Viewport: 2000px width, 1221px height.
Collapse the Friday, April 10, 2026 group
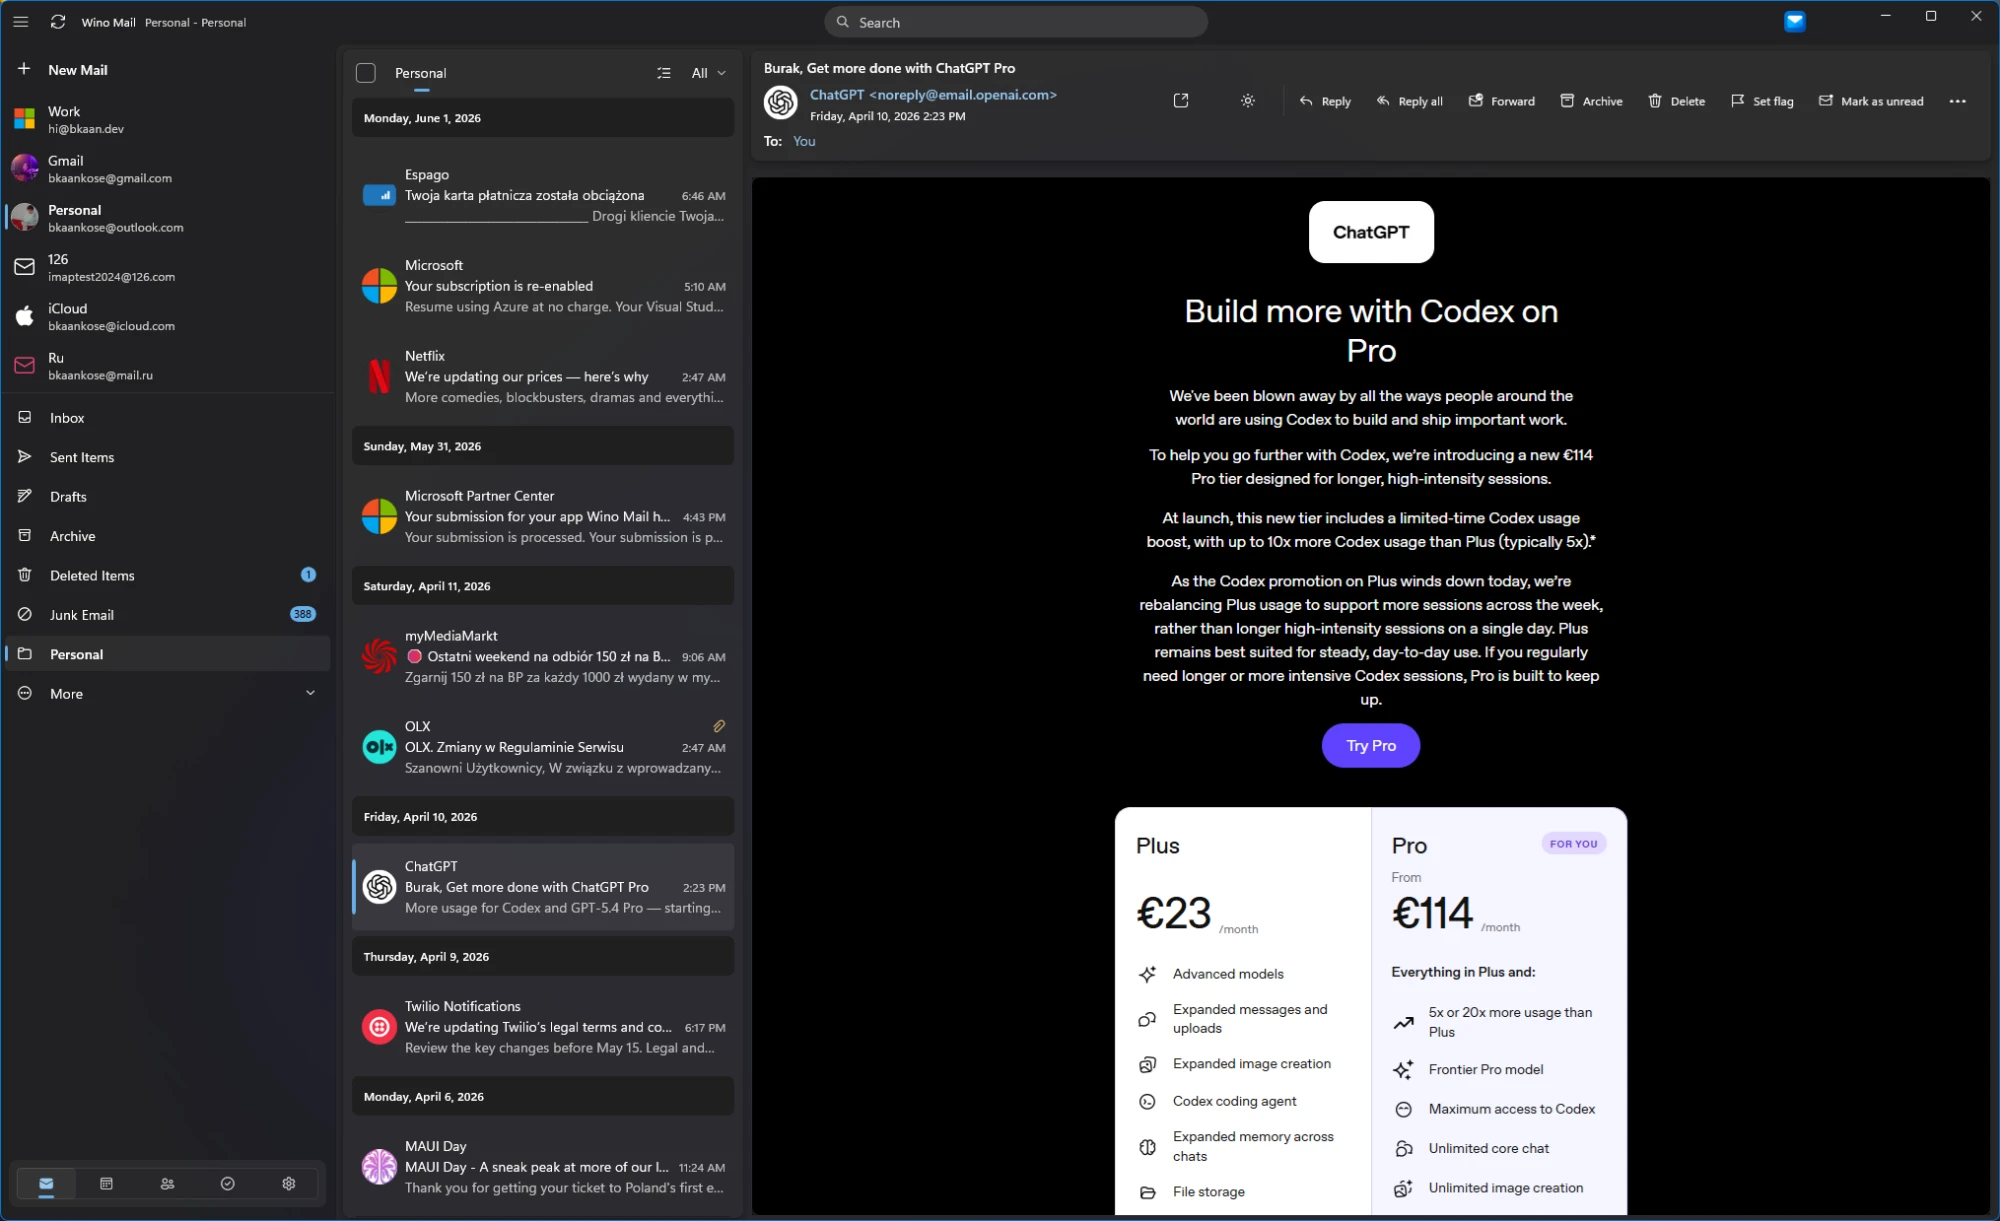click(542, 817)
